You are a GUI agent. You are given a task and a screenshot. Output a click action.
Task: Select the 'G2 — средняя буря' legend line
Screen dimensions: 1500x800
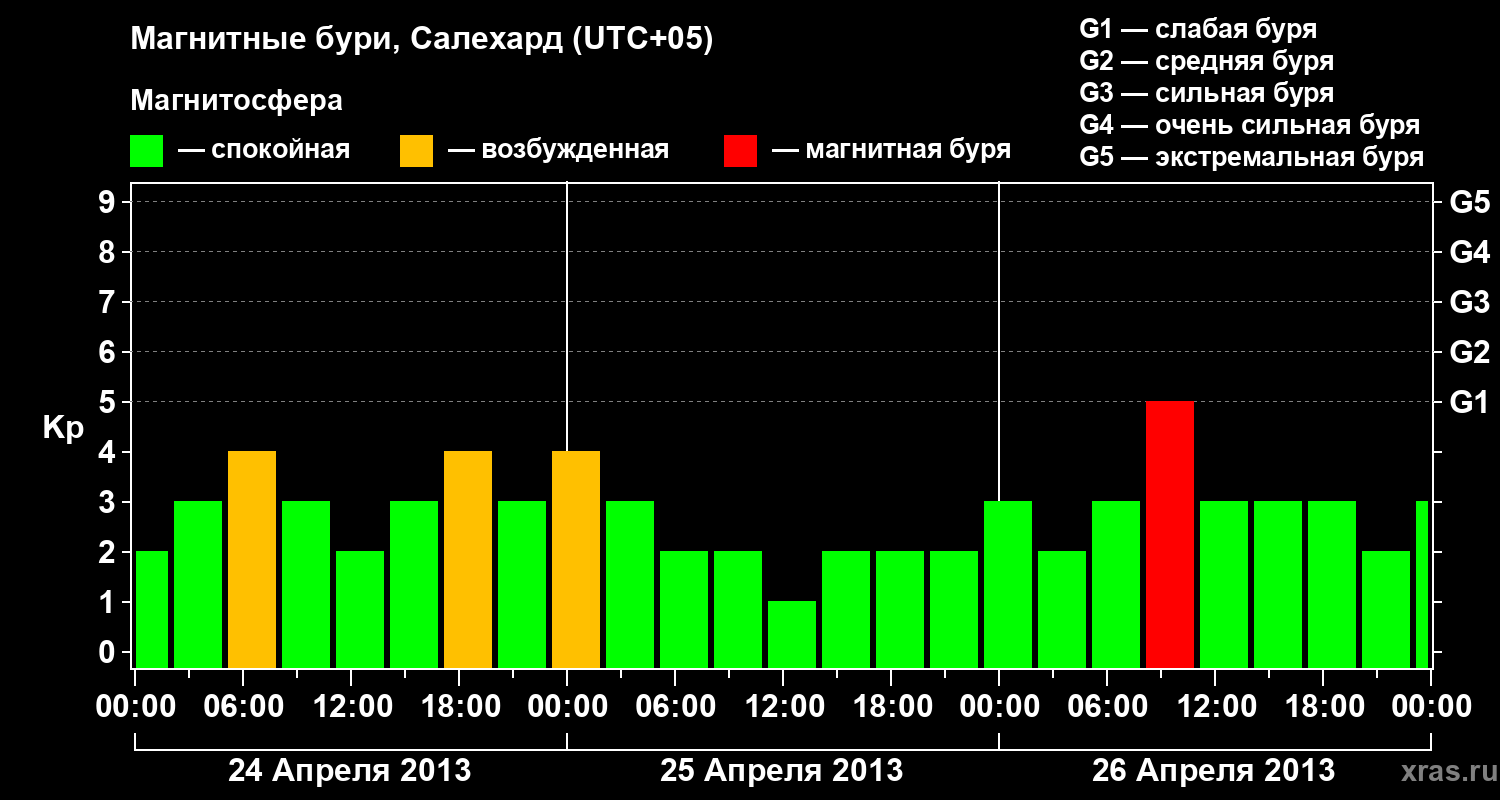coord(1206,61)
